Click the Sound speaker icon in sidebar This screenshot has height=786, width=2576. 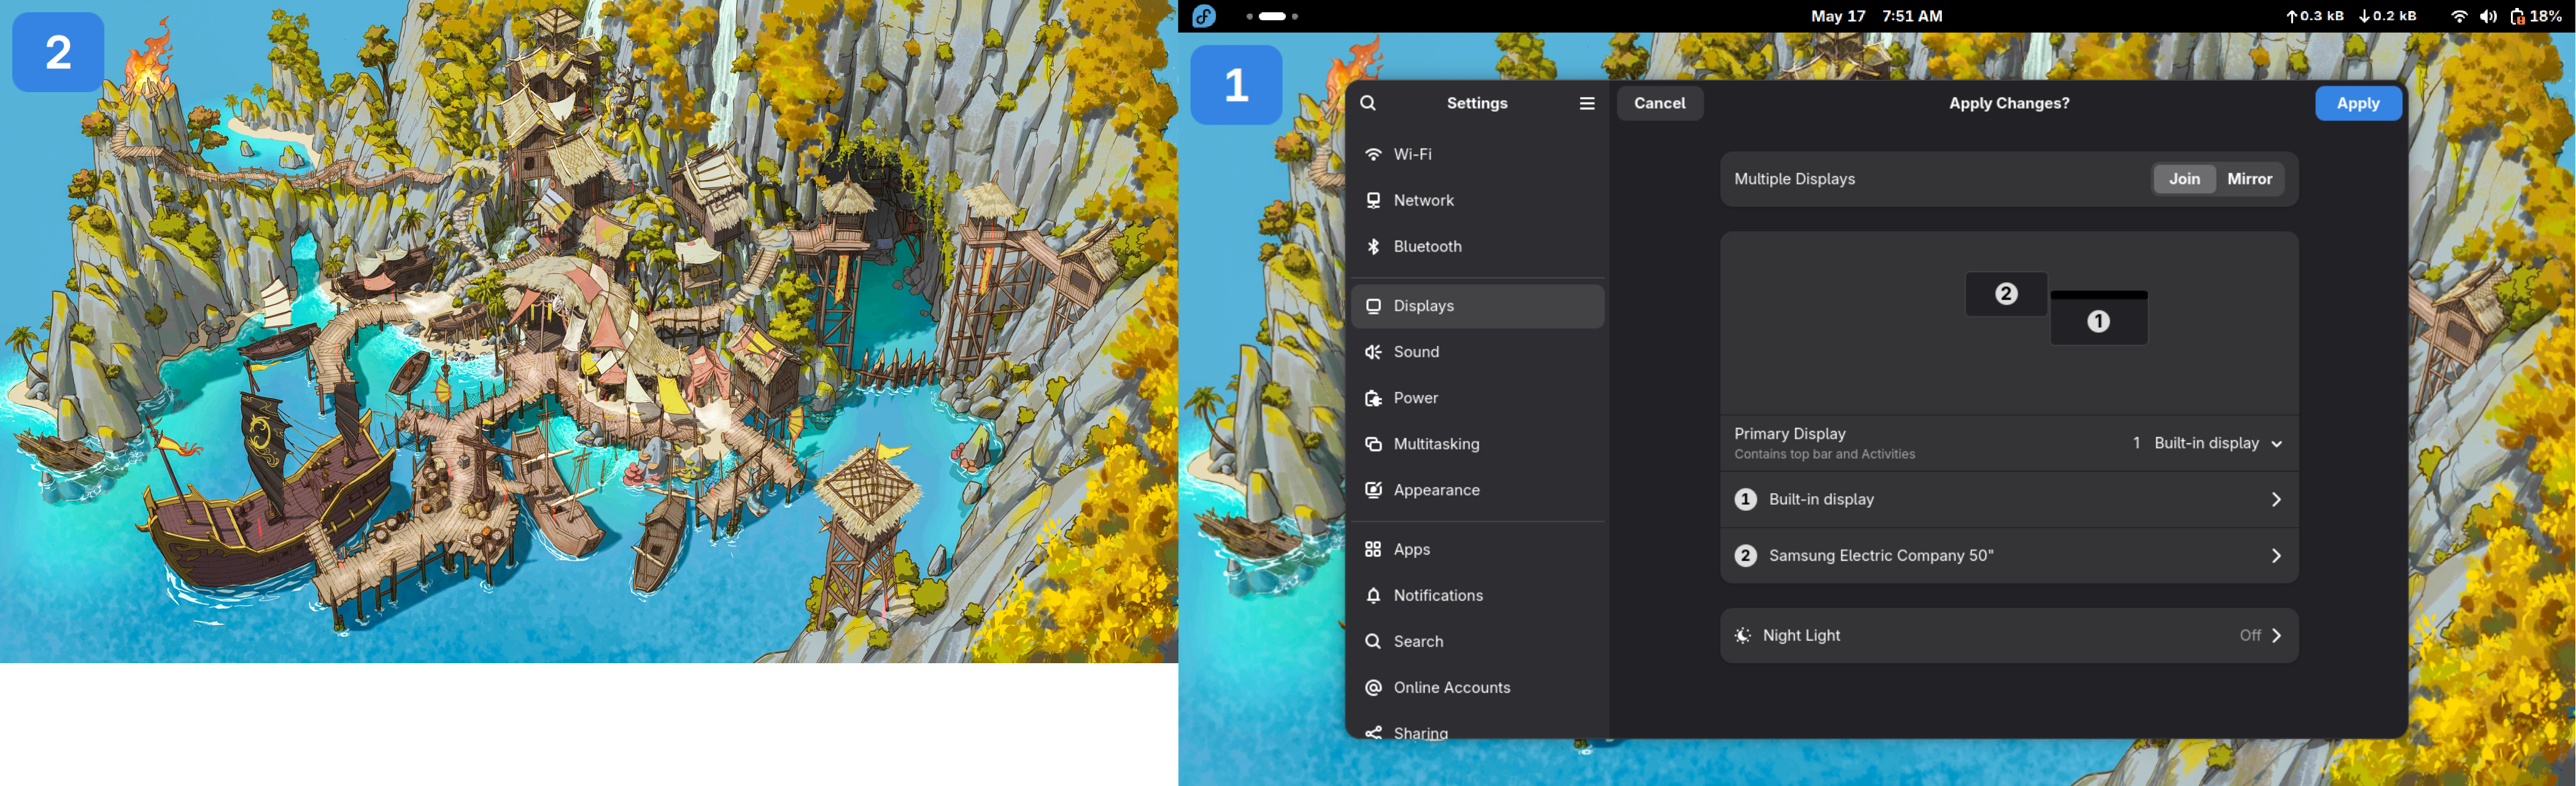coord(1374,352)
